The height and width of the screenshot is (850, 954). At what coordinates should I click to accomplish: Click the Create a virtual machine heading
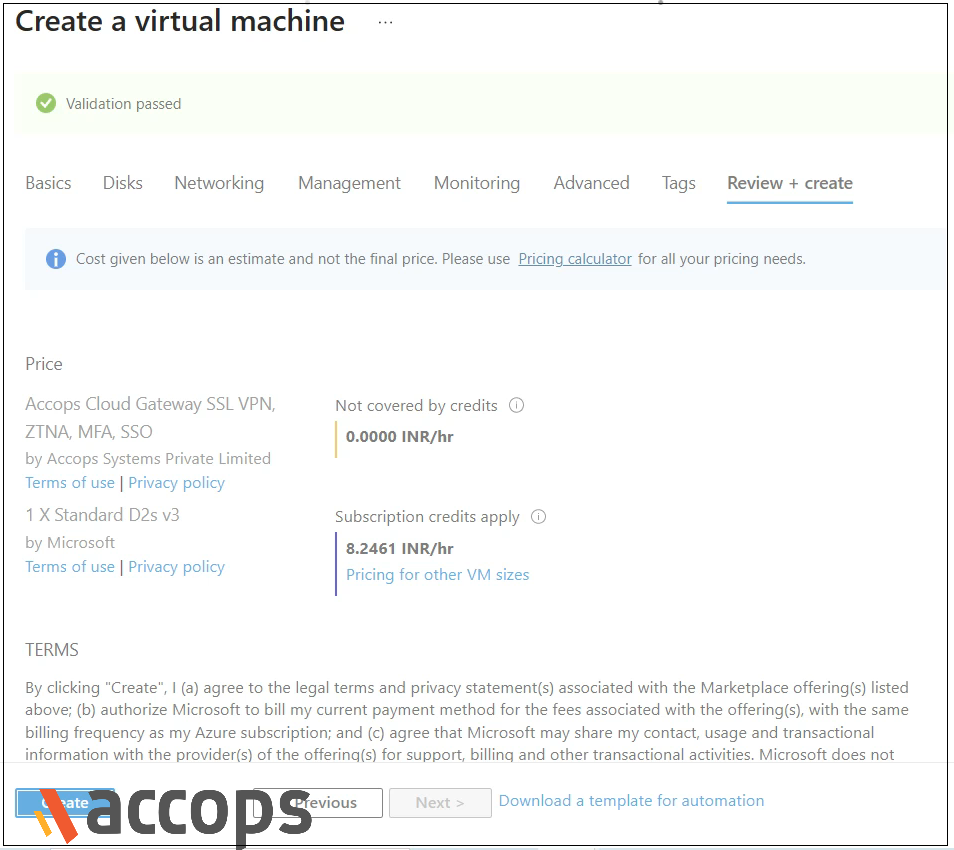(x=180, y=21)
